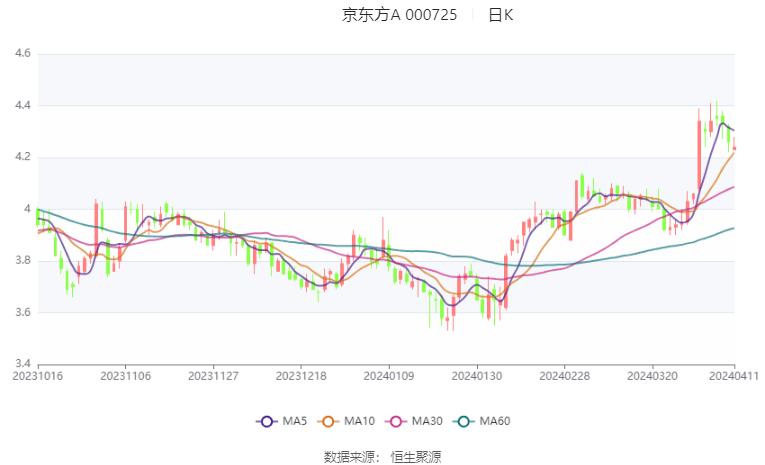This screenshot has width=765, height=465.
Task: Click x-axis date label 20240228
Action: (x=564, y=376)
